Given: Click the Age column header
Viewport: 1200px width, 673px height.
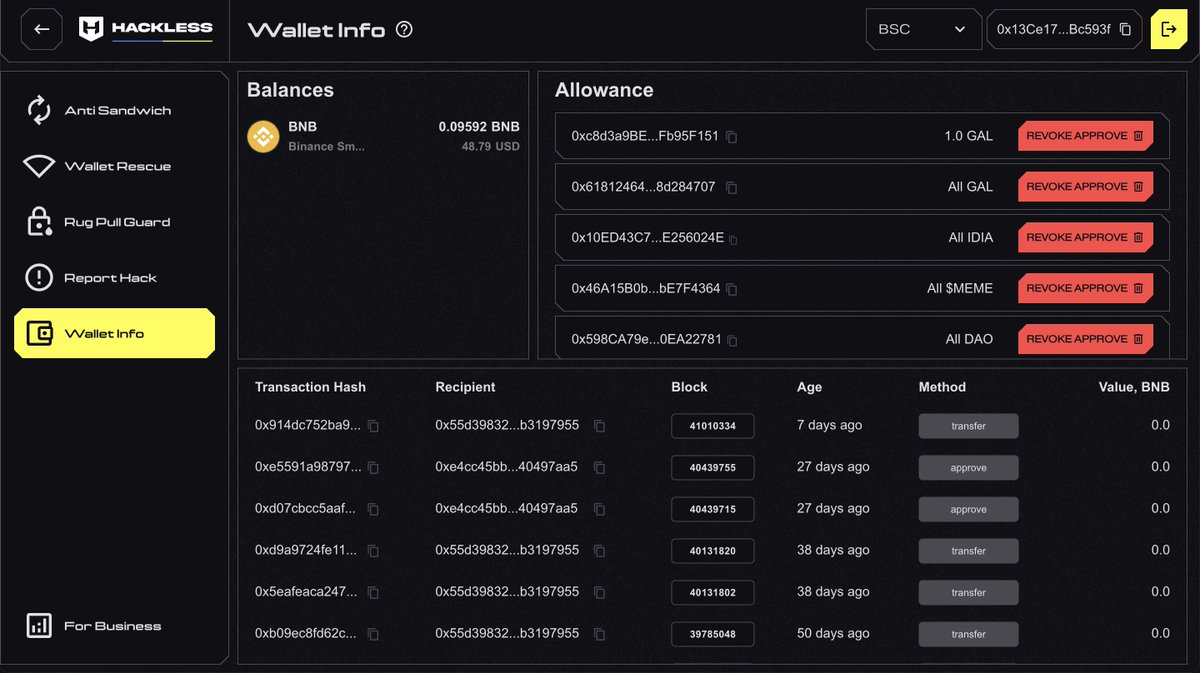Looking at the screenshot, I should tap(809, 387).
